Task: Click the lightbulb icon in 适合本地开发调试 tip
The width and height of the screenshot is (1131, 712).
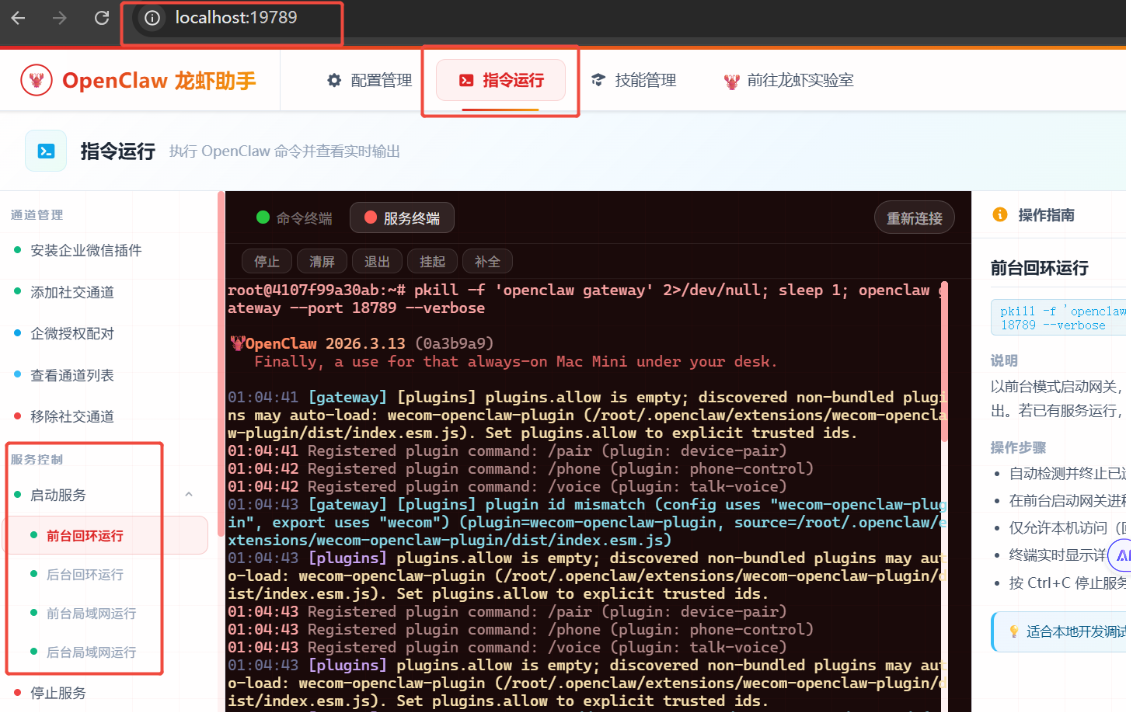Action: [1013, 631]
